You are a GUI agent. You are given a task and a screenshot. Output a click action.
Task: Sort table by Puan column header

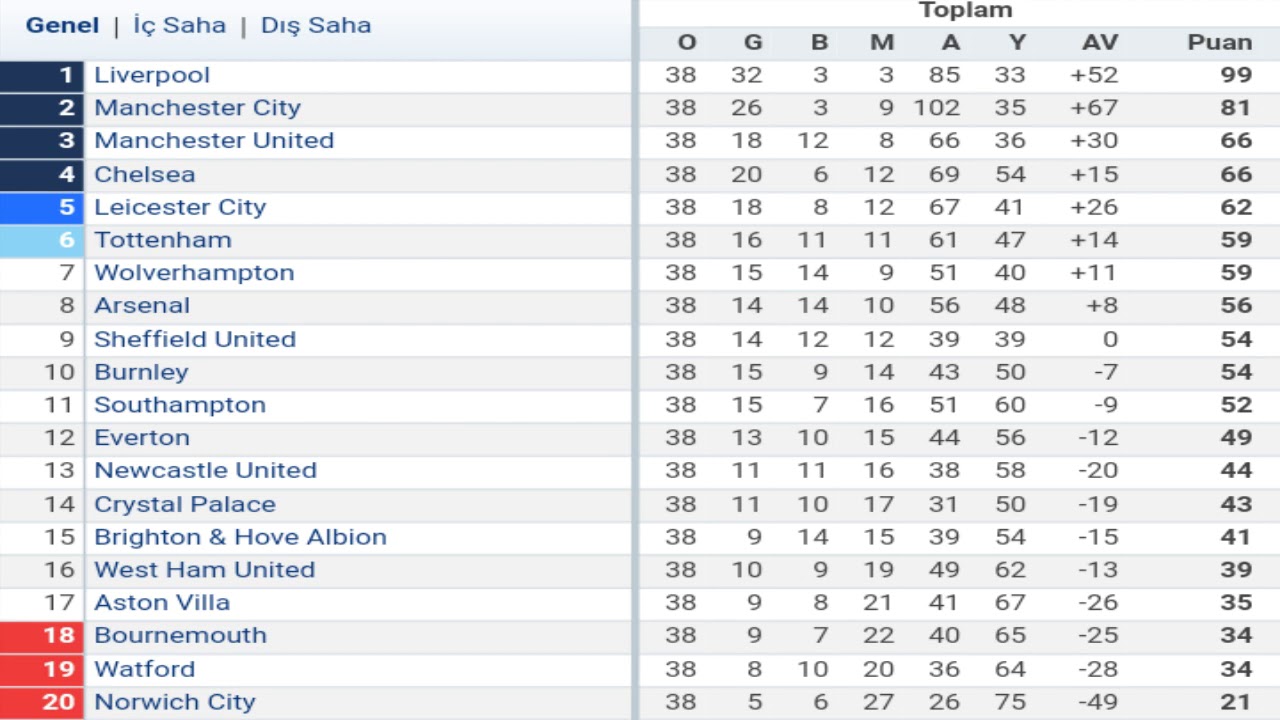click(x=1219, y=42)
